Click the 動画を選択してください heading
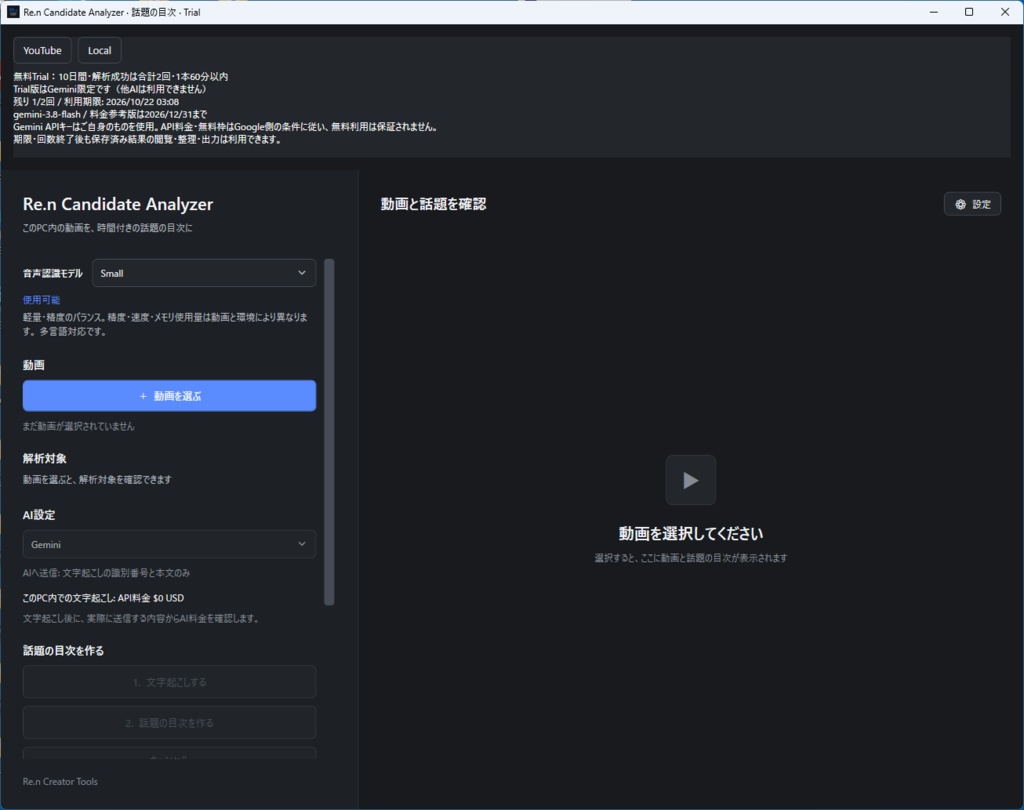This screenshot has height=810, width=1024. (690, 534)
